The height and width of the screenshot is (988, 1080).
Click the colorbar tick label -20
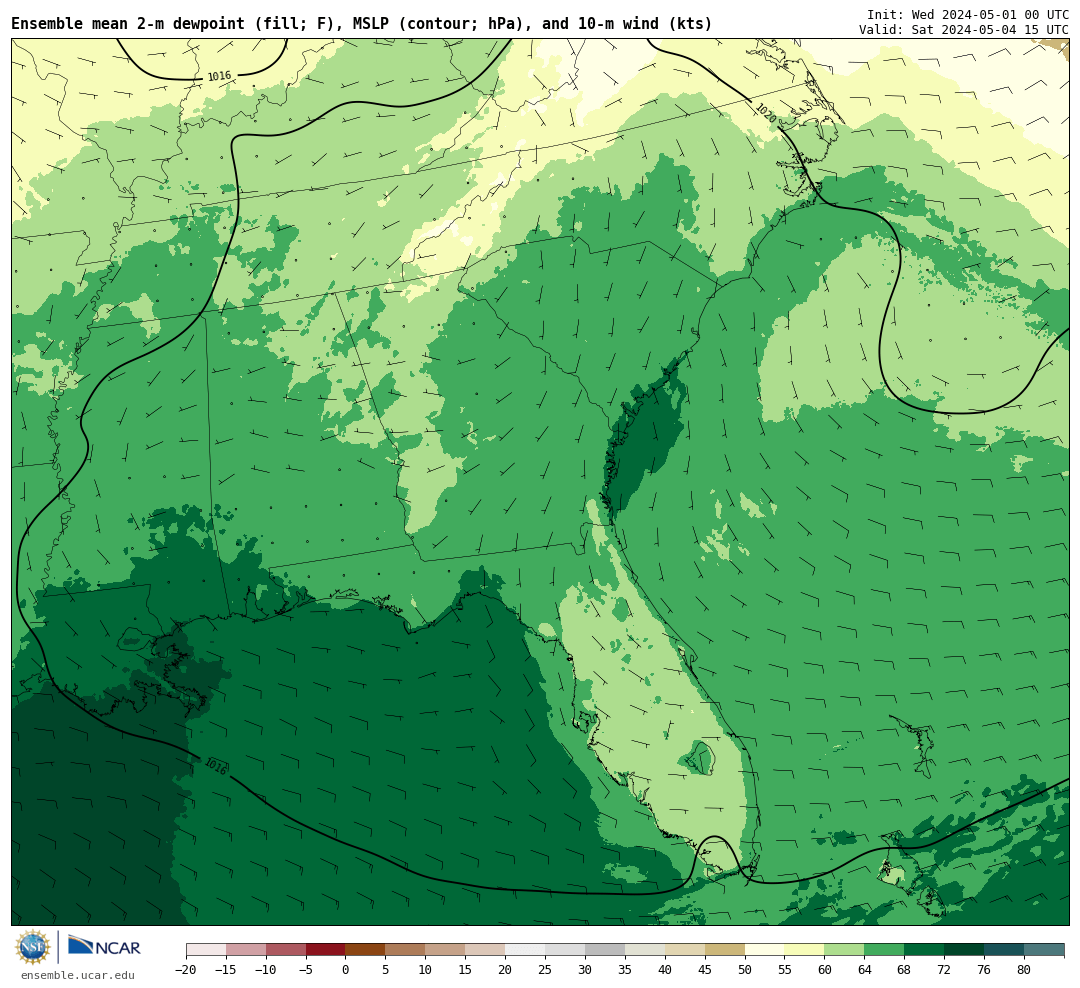click(186, 970)
